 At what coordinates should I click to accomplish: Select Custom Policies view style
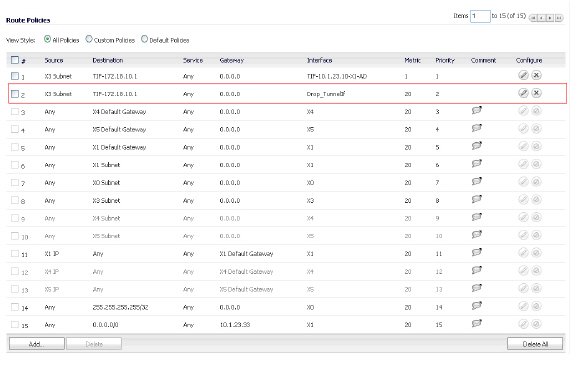click(x=89, y=39)
